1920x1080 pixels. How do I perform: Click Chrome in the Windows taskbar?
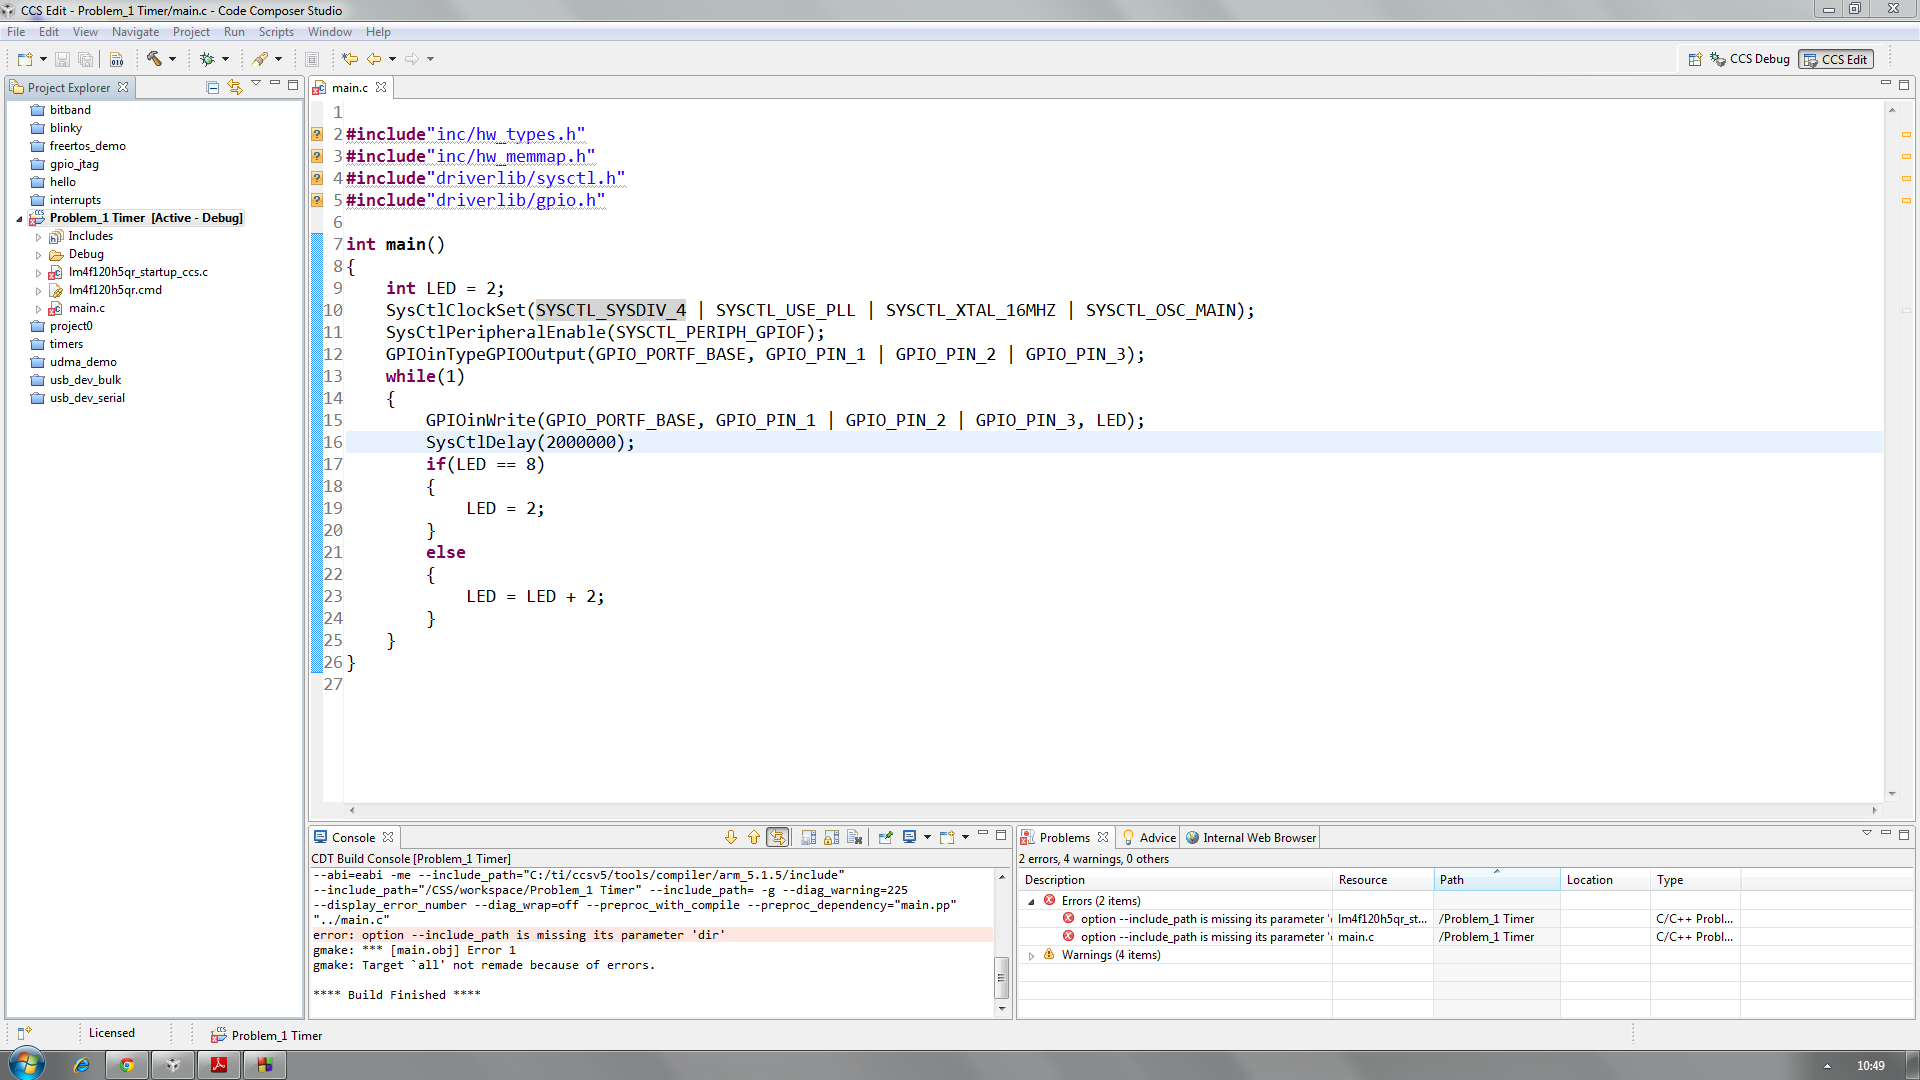pos(127,1065)
